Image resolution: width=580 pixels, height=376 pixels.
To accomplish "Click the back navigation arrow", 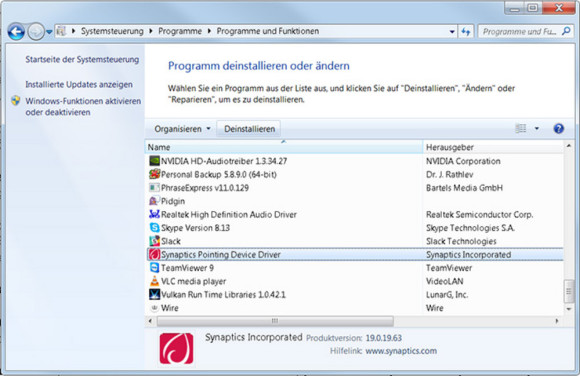I will 16,32.
